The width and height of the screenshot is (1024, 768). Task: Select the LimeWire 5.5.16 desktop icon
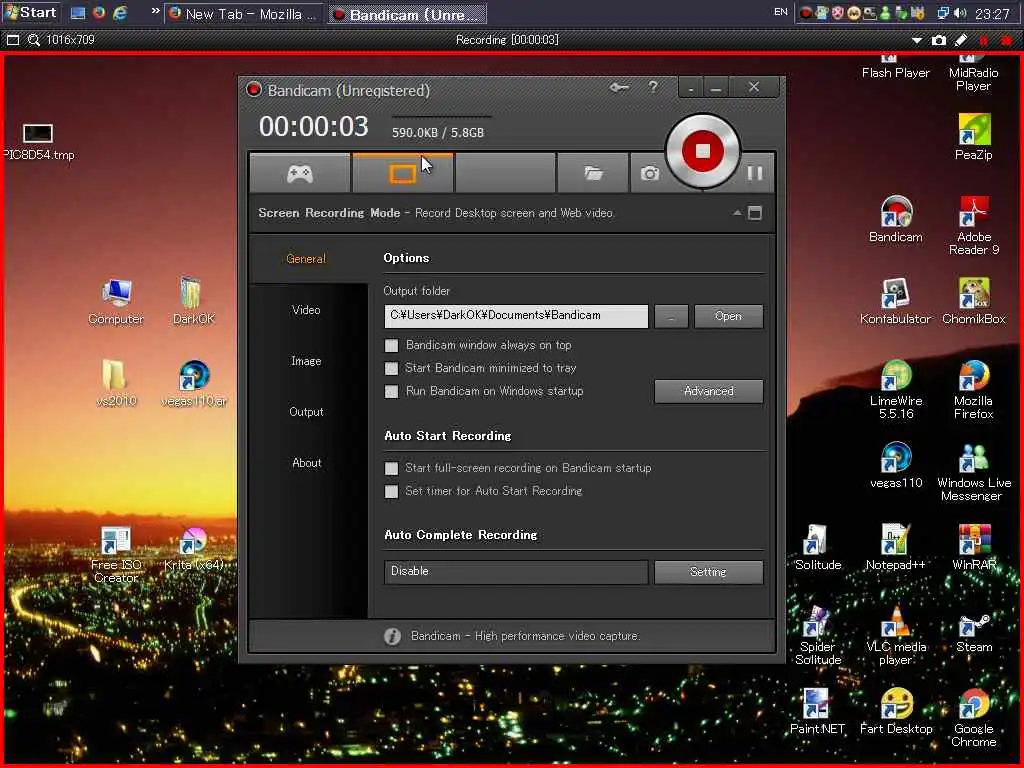[896, 389]
